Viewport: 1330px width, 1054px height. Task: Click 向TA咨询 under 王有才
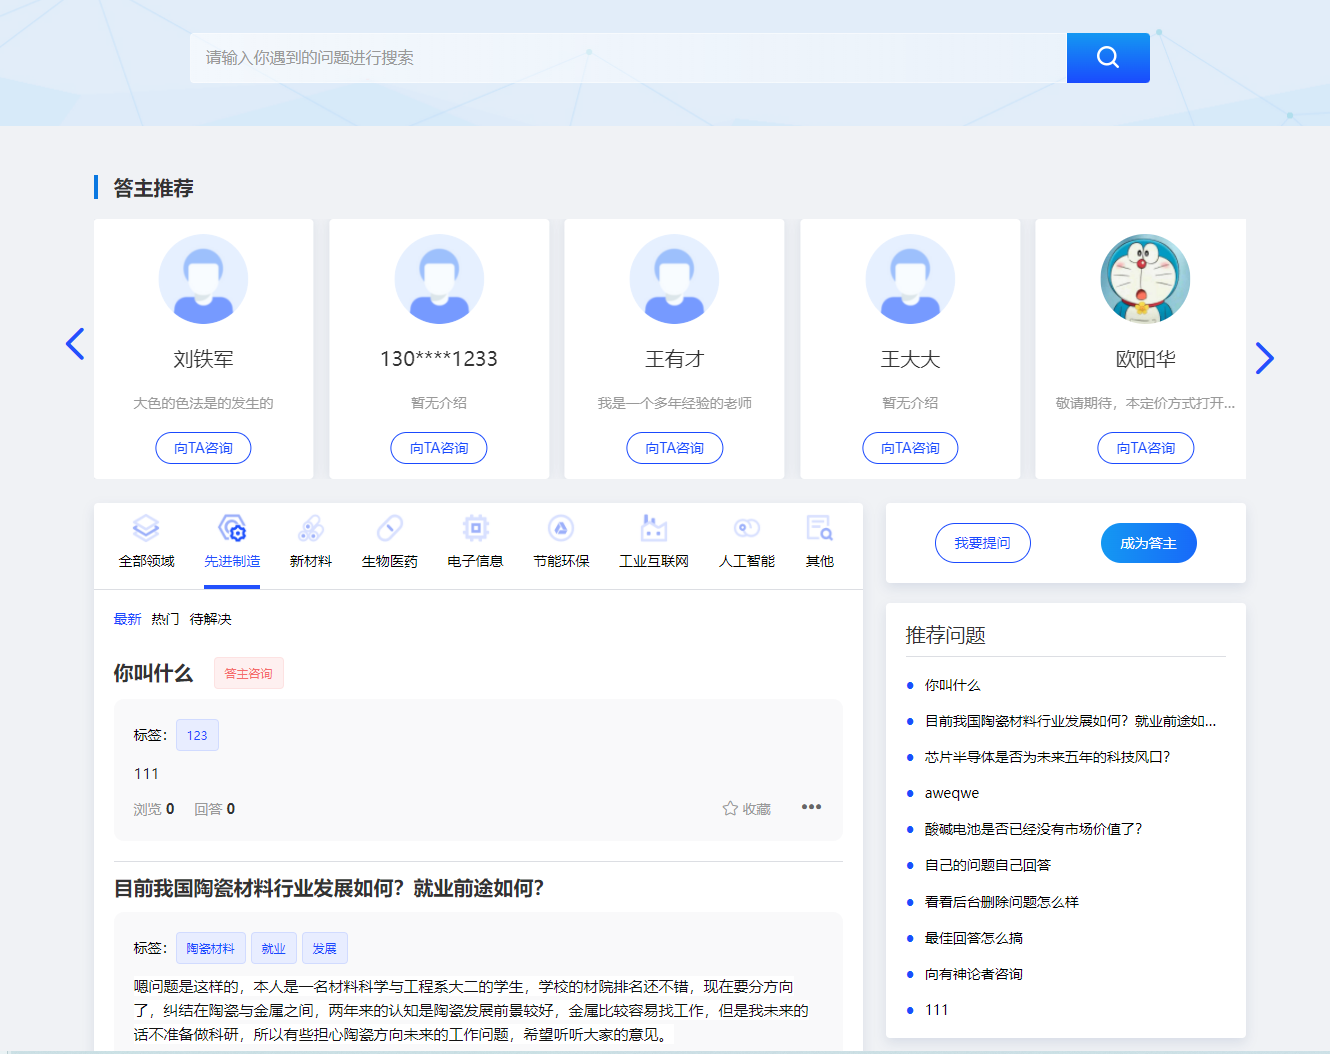click(674, 448)
